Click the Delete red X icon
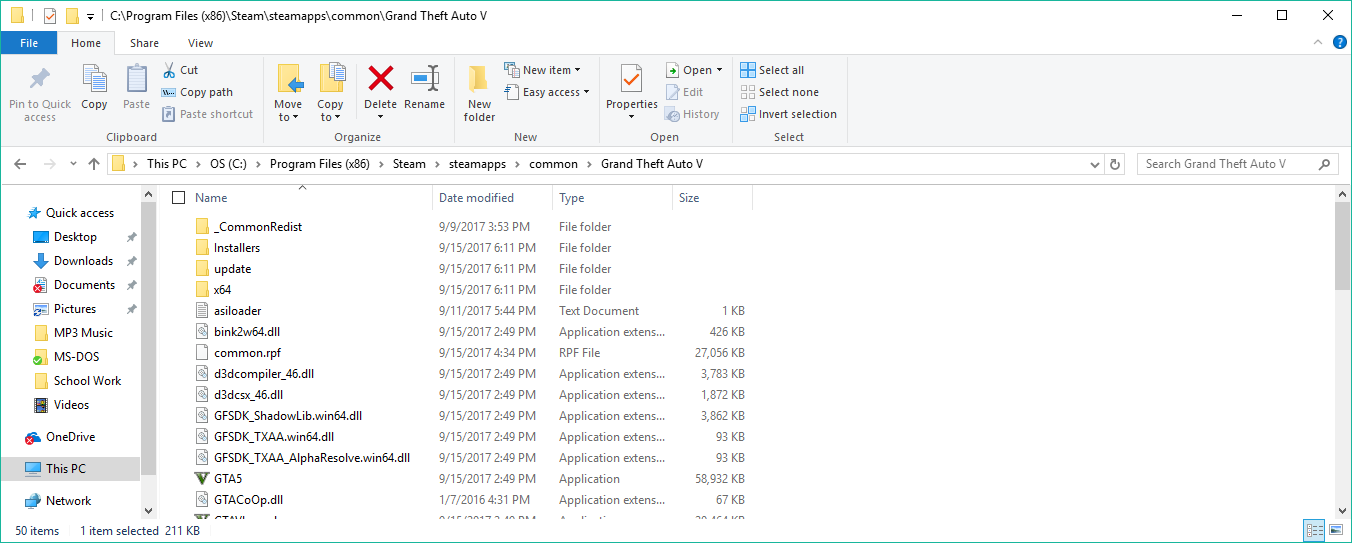This screenshot has height=543, width=1352. 380,79
